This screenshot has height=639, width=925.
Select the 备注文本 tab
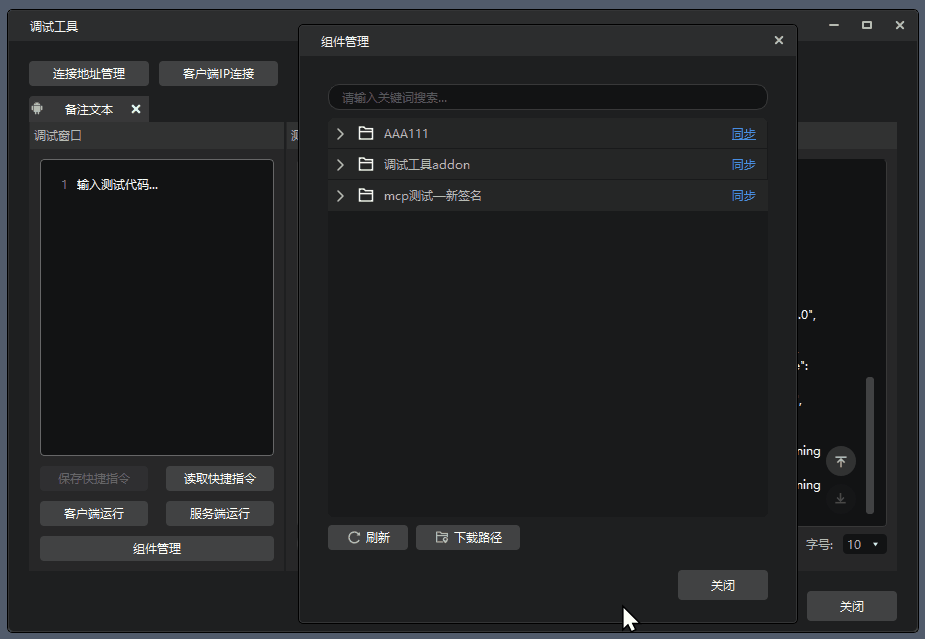[89, 109]
